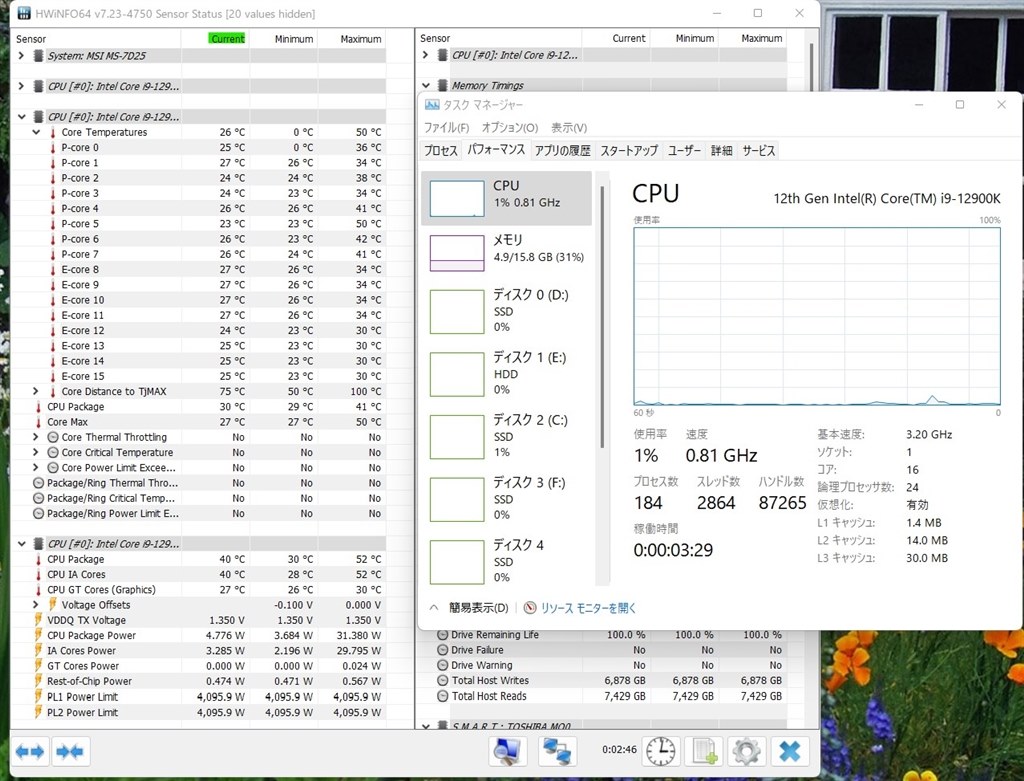Screen dimensions: 1024x781
Task: Switch to the スタートアップ tab
Action: click(629, 151)
